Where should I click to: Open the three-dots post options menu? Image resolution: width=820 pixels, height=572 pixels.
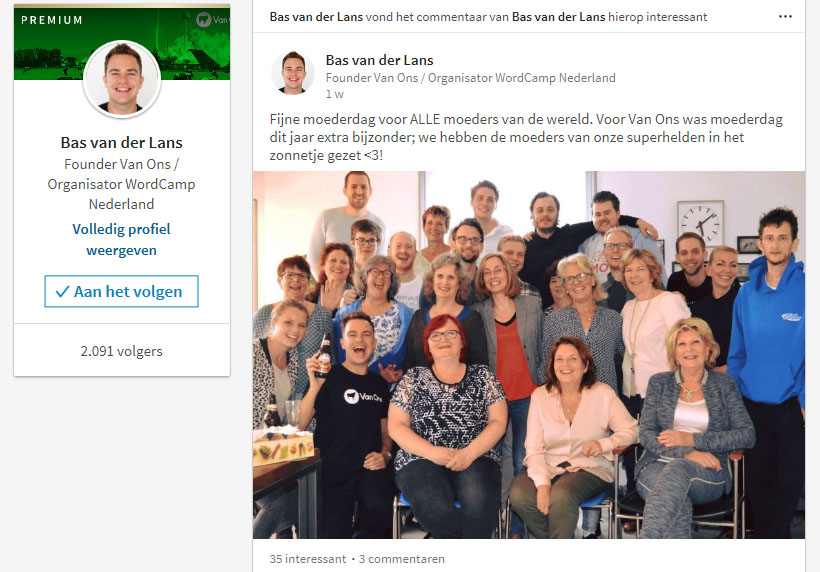coord(785,17)
